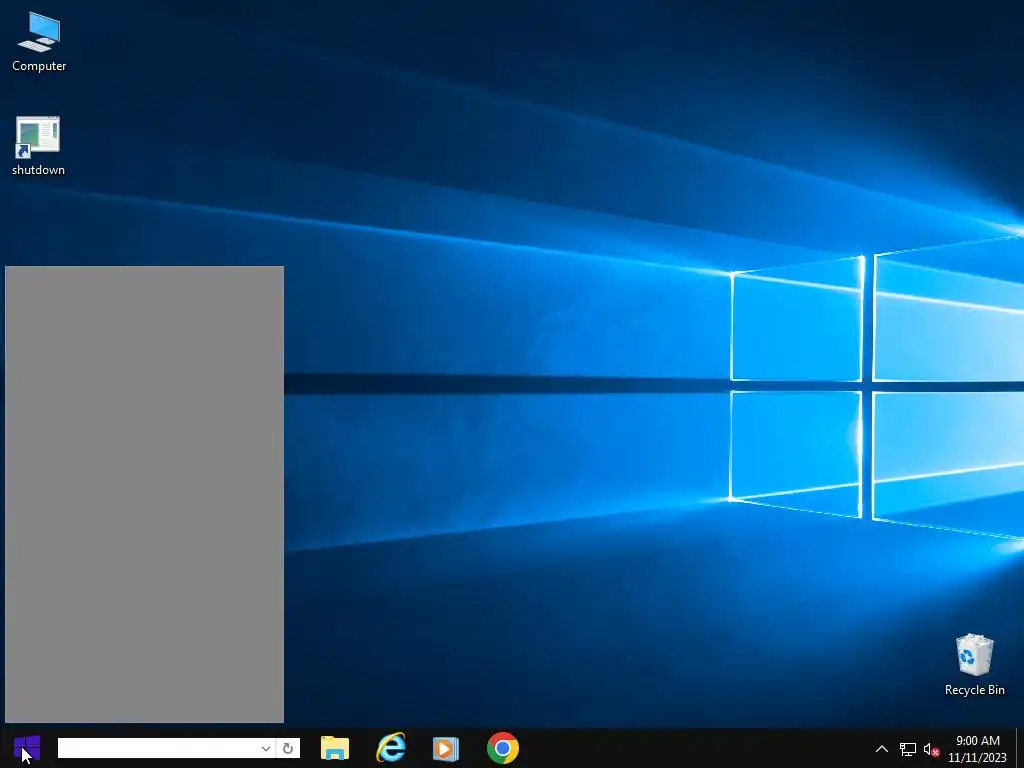
Task: Launch File Explorer from taskbar
Action: pyautogui.click(x=335, y=748)
